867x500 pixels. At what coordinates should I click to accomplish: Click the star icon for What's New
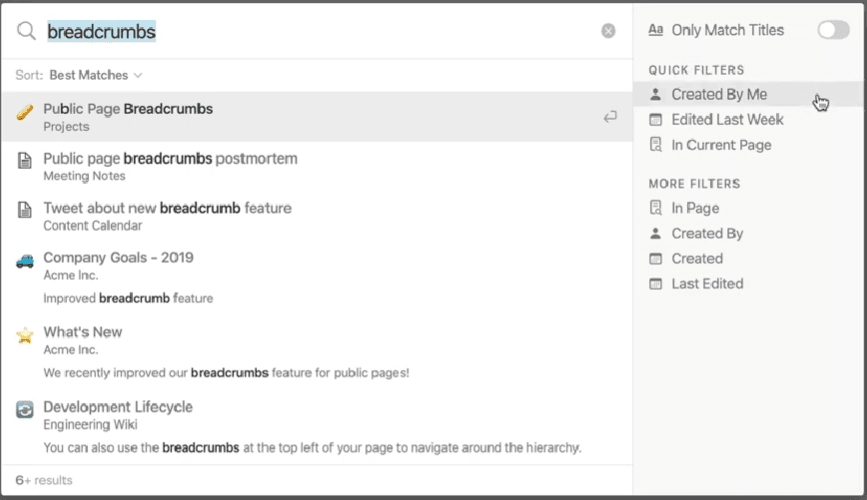click(x=25, y=335)
